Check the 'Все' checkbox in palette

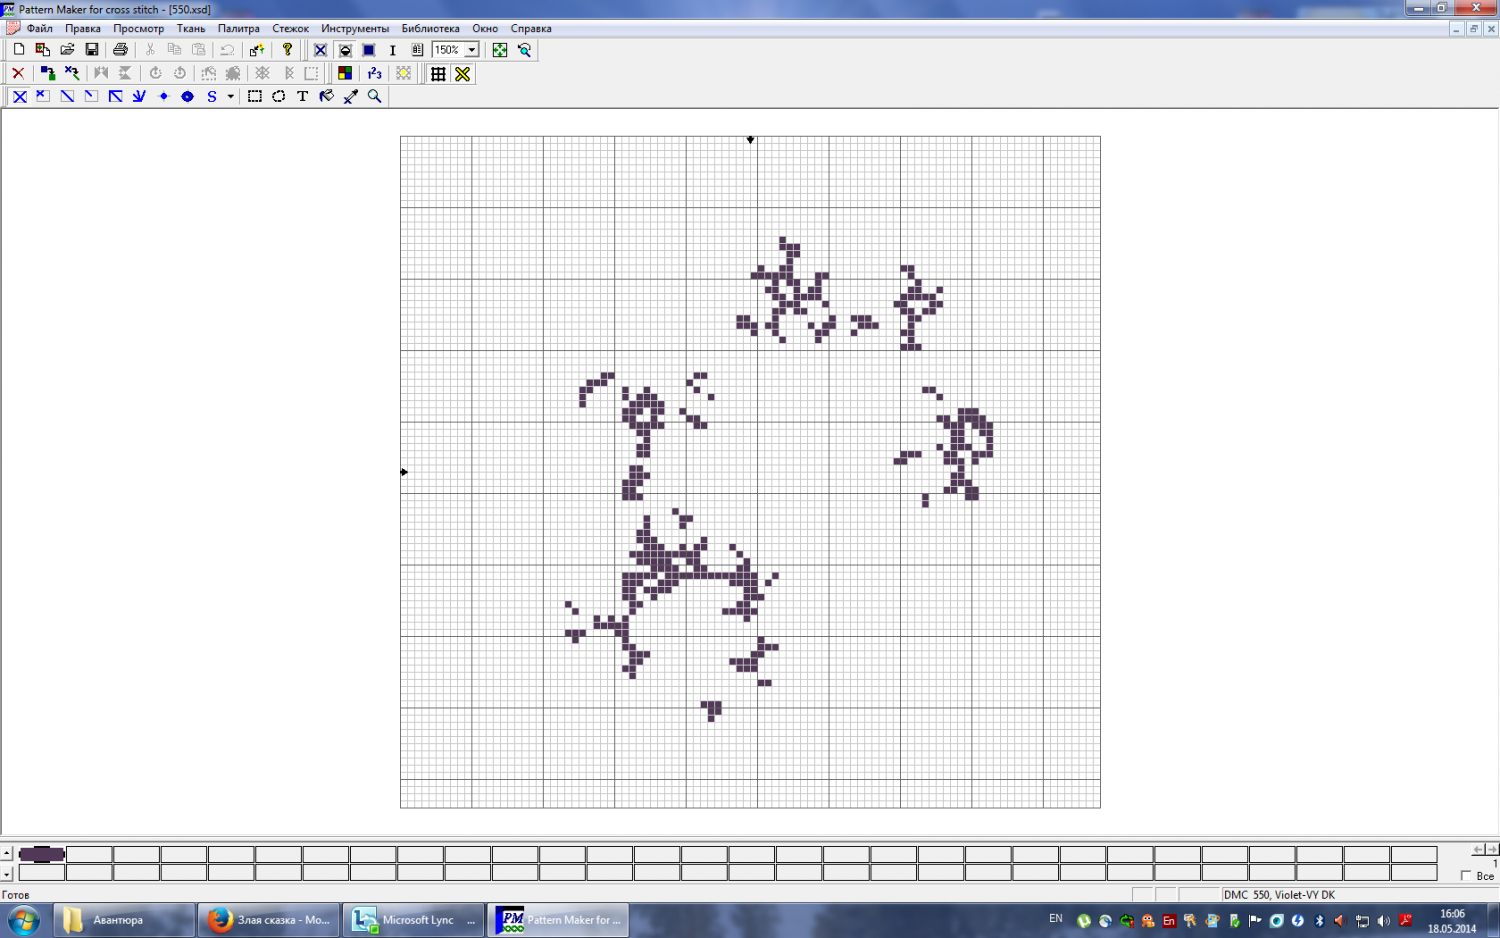tap(1466, 876)
